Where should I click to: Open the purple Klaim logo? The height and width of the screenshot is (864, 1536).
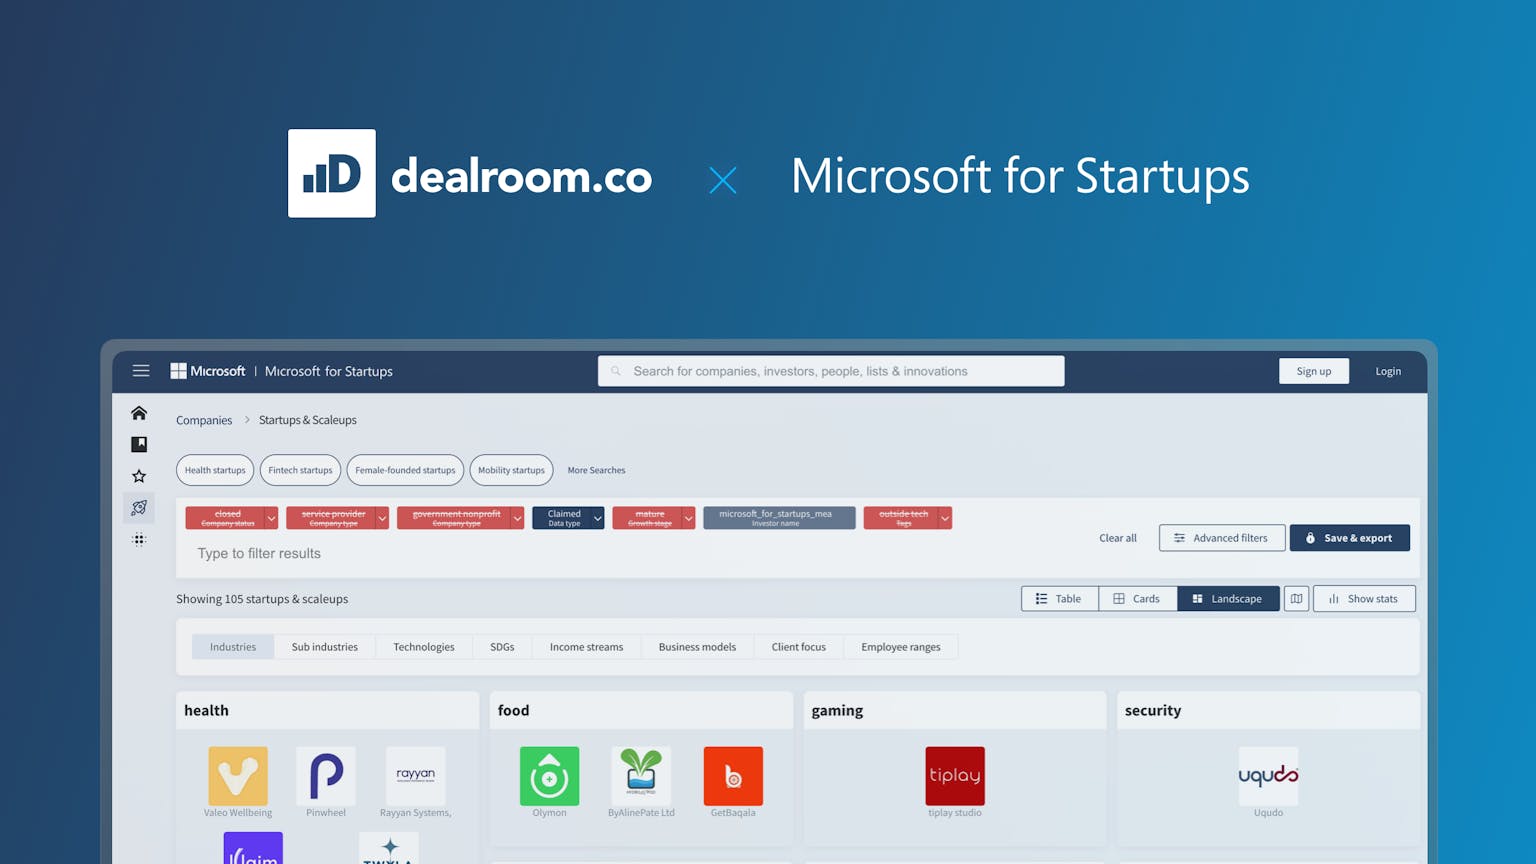[253, 847]
